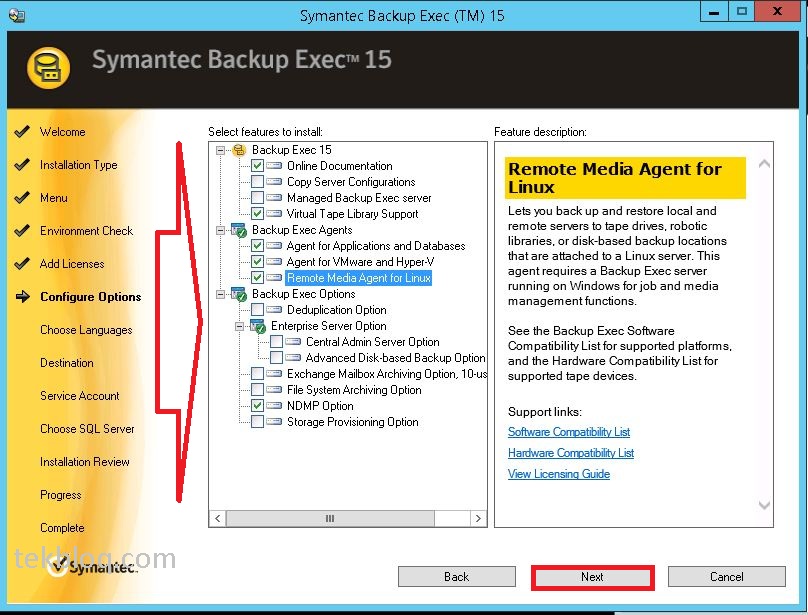The image size is (808, 615).
Task: Open the Hardware Compatibility List link
Action: pos(571,453)
